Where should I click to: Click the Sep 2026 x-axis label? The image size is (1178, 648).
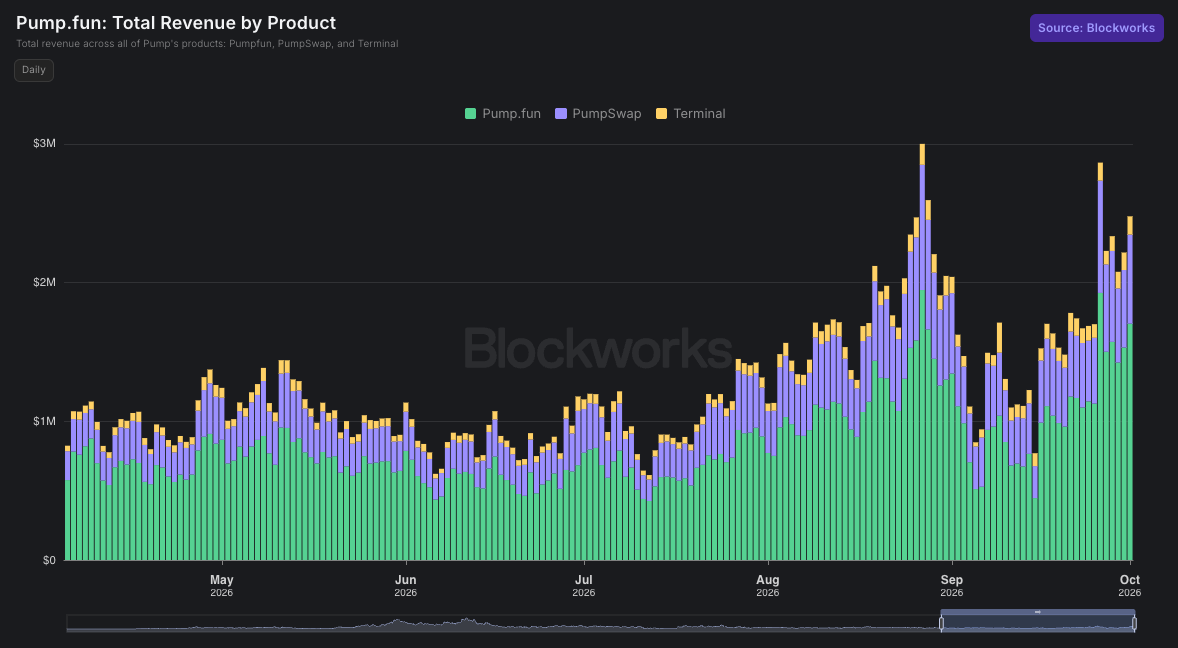(952, 586)
